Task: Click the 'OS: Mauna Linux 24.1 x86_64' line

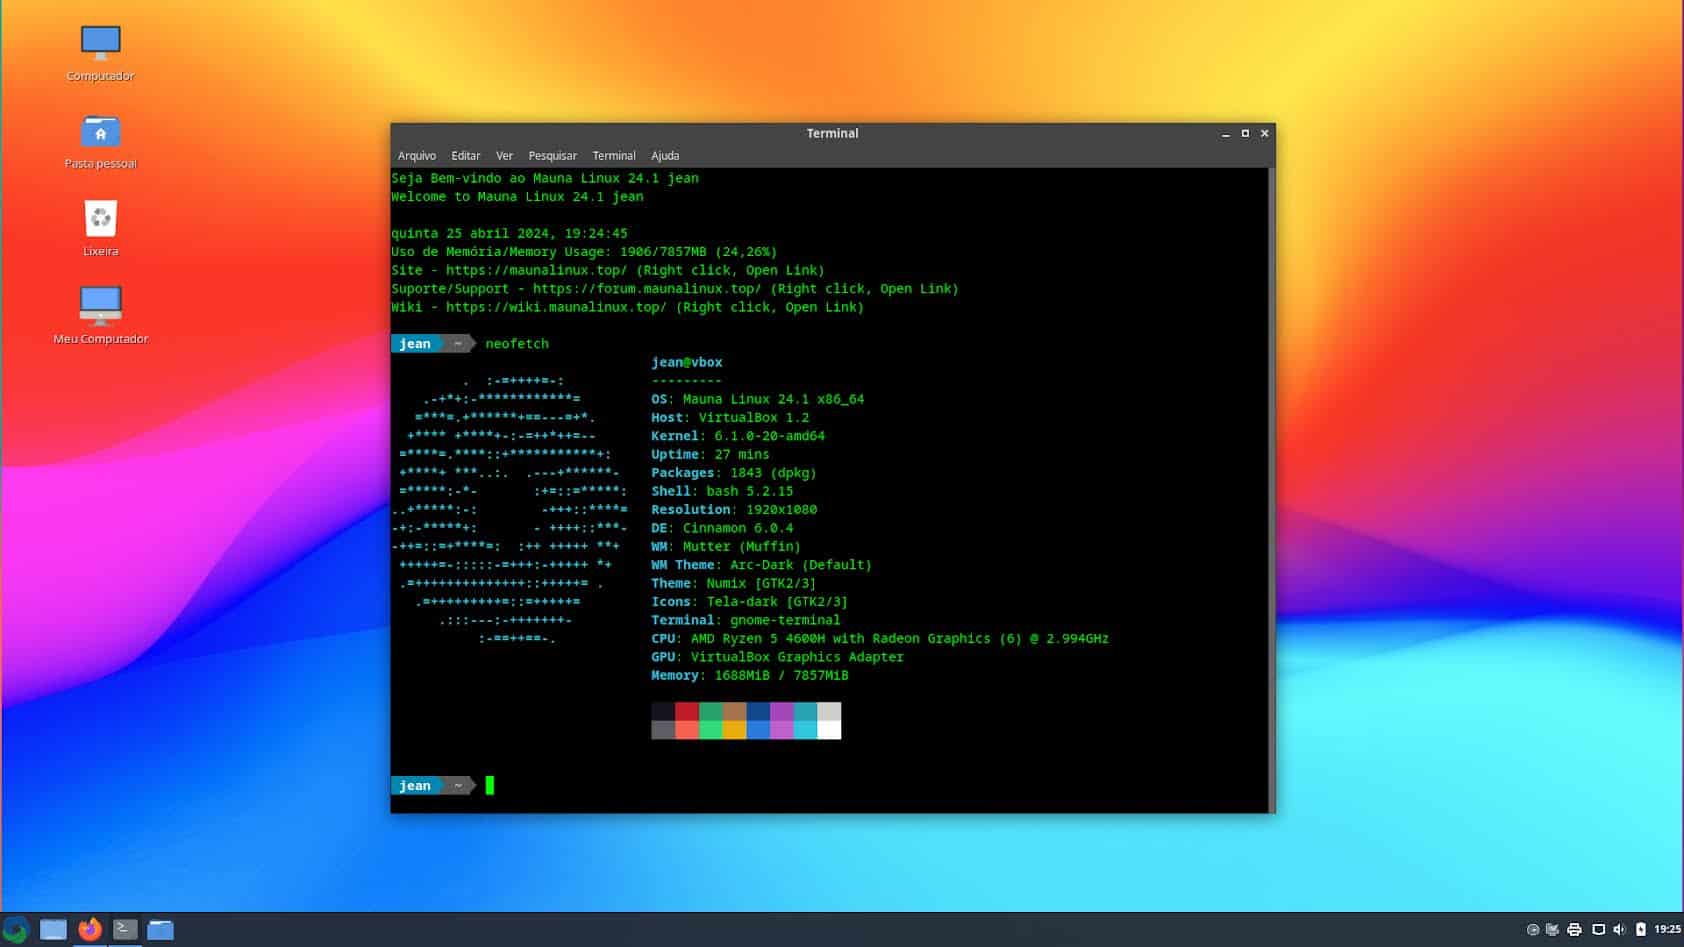Action: [758, 399]
